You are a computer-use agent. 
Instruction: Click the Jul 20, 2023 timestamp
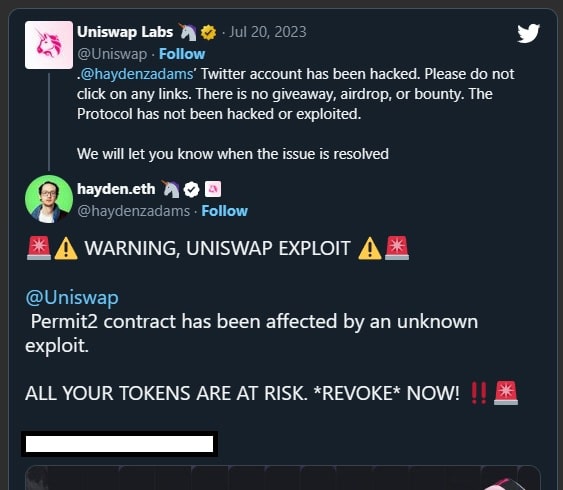[x=268, y=32]
